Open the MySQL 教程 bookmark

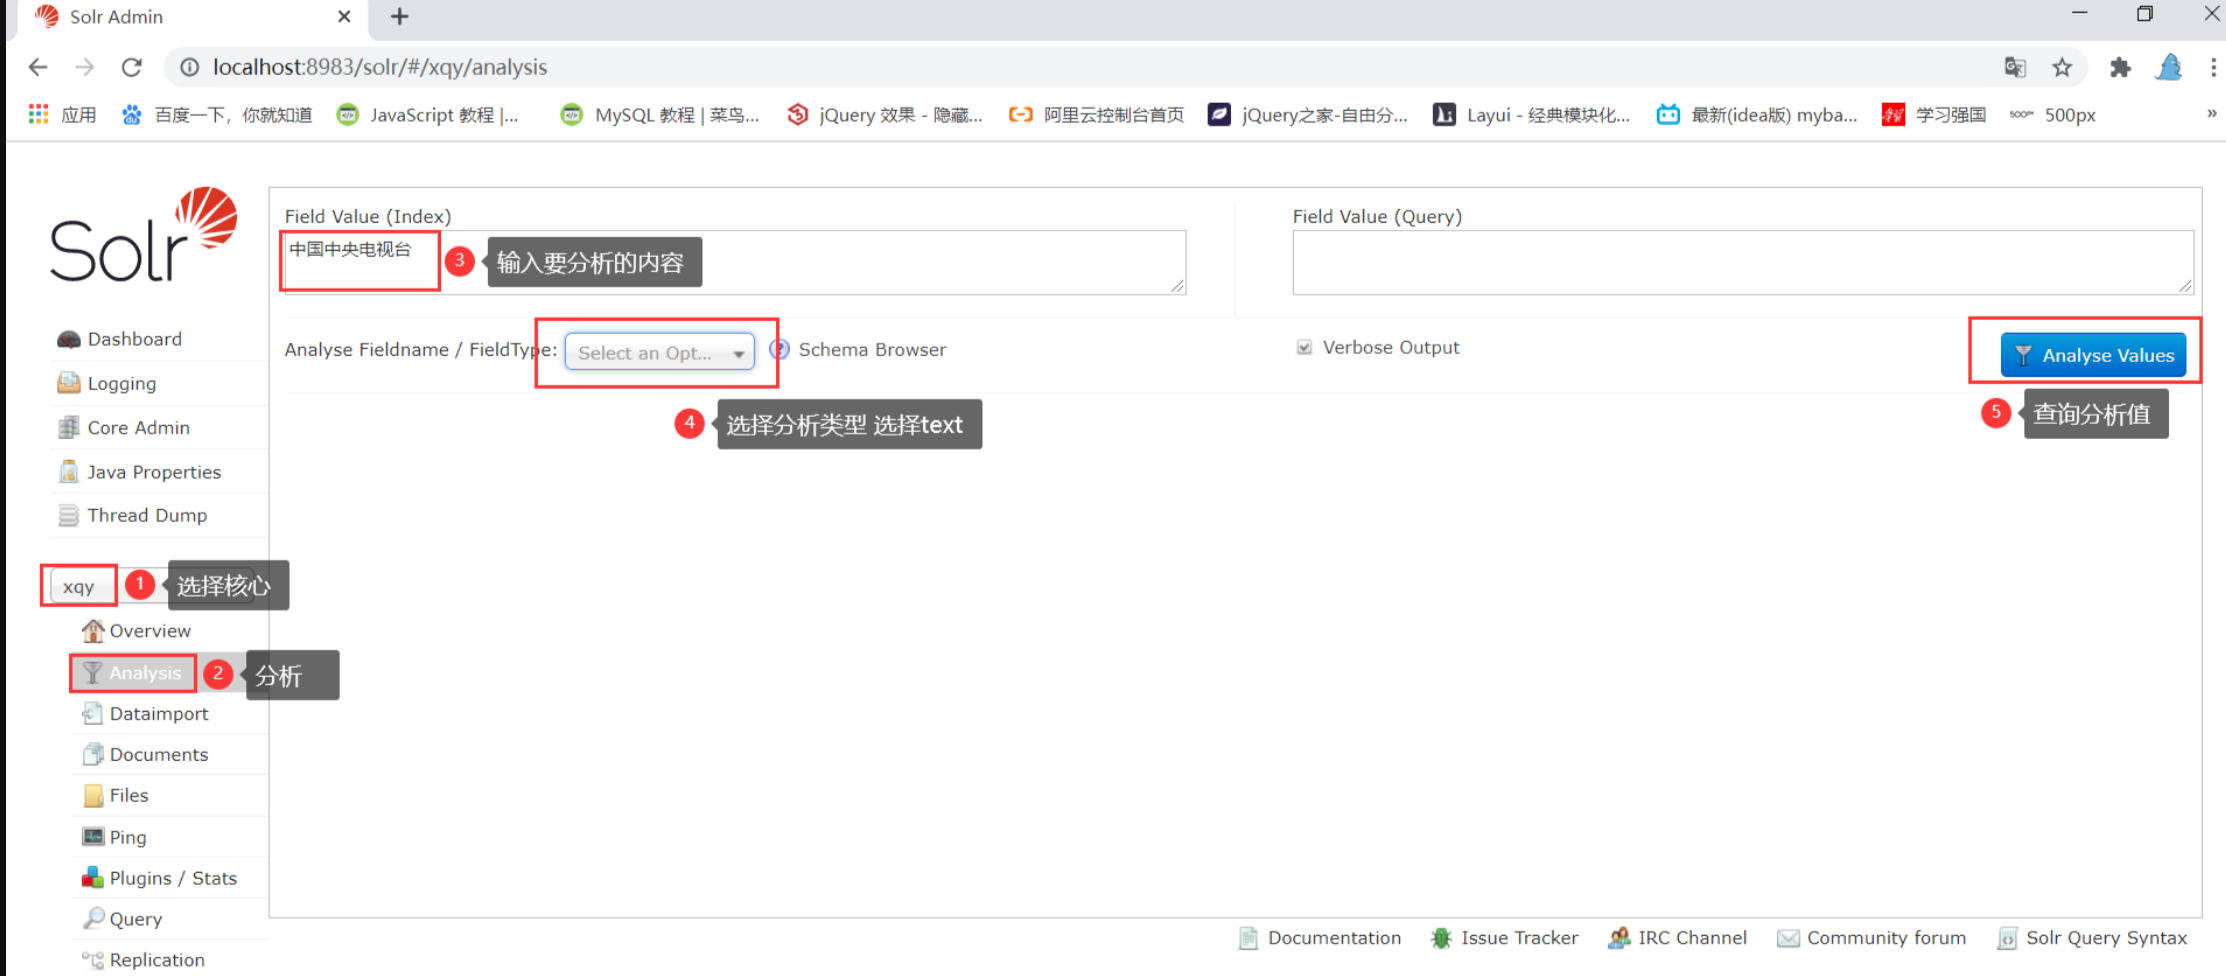[x=660, y=115]
